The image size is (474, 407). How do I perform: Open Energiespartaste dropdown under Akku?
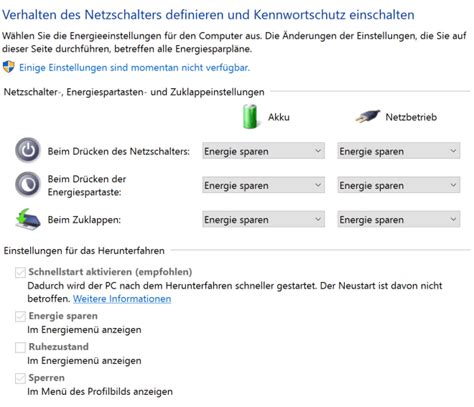263,185
